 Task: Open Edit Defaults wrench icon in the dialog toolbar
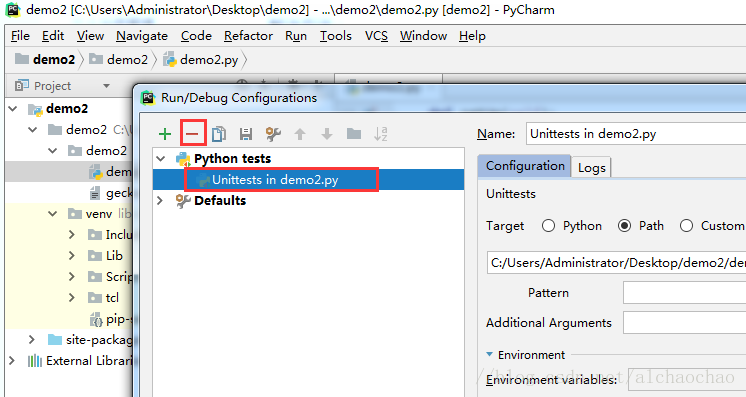pos(273,134)
